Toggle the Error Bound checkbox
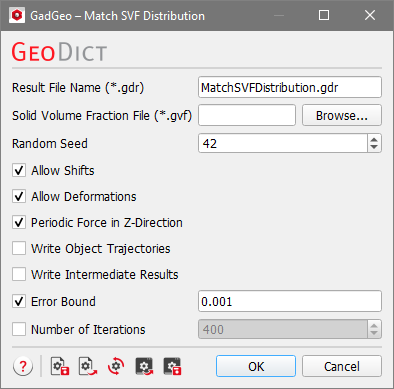The height and width of the screenshot is (389, 394). [x=19, y=301]
